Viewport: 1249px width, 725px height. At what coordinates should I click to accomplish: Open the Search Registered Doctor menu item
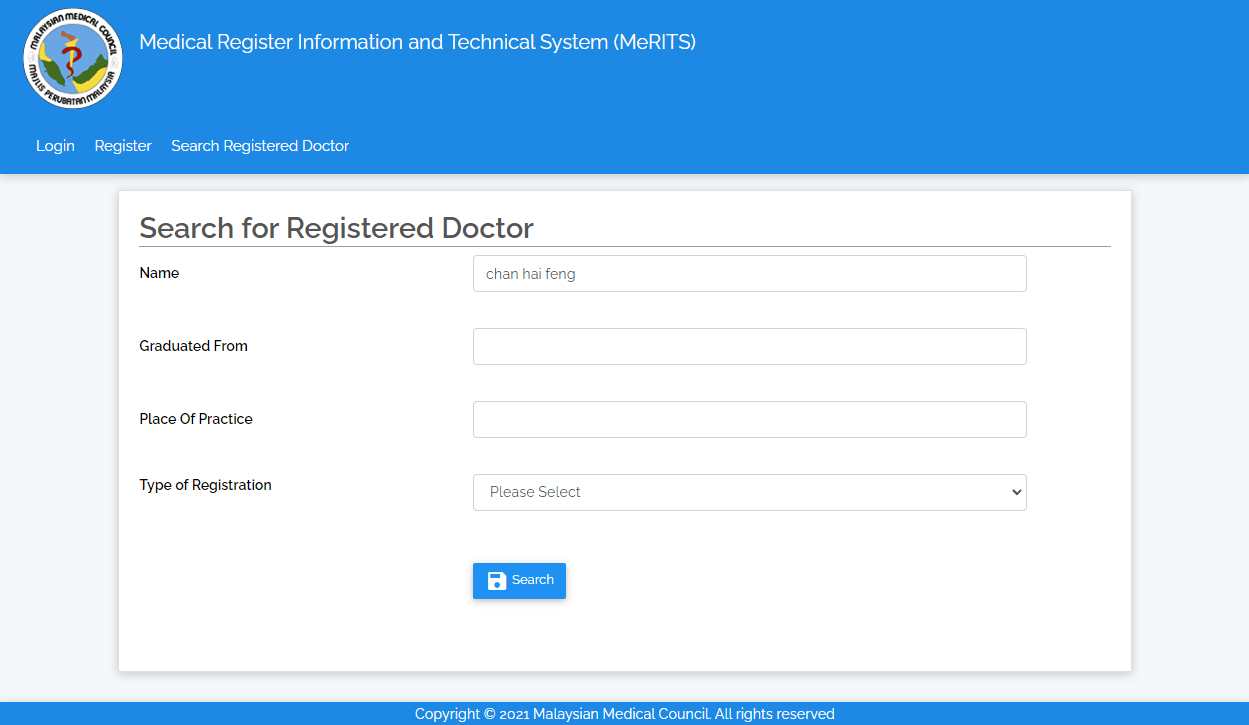pyautogui.click(x=259, y=146)
